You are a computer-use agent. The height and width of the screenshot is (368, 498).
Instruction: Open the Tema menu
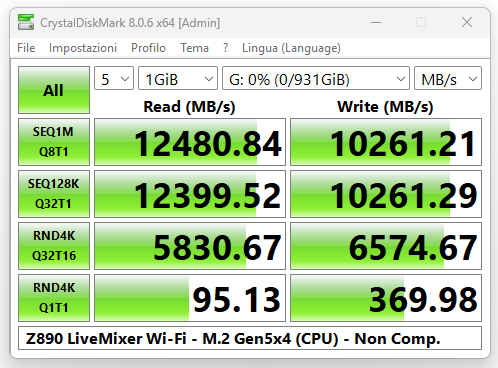(x=195, y=48)
